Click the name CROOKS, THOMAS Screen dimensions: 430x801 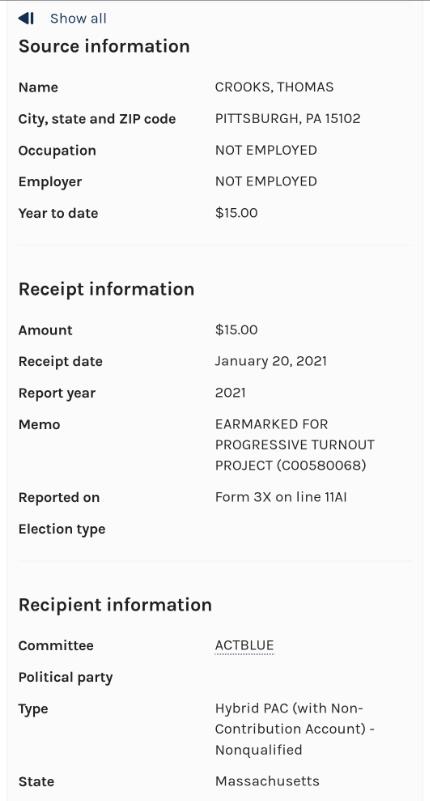coord(274,87)
